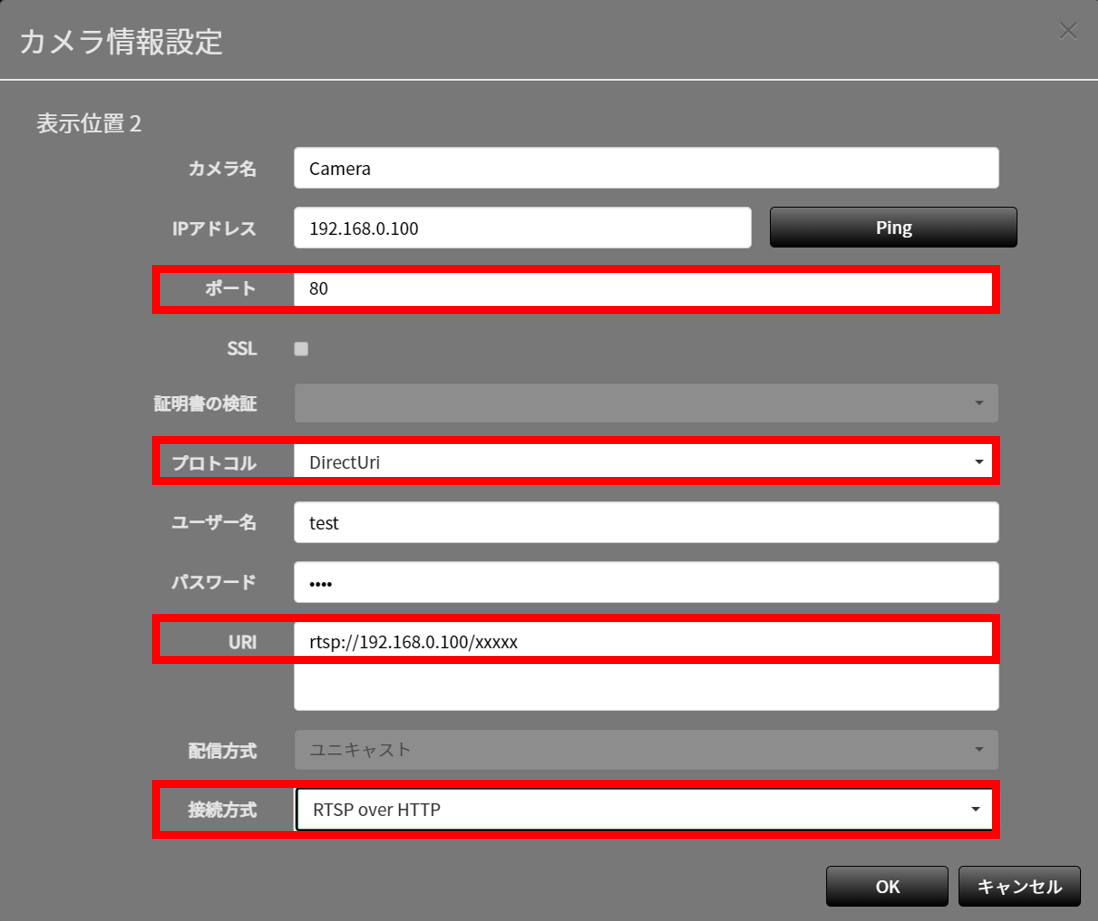
Task: Open the 接続方式 dropdown RTSP over HTTP
Action: pyautogui.click(x=644, y=810)
